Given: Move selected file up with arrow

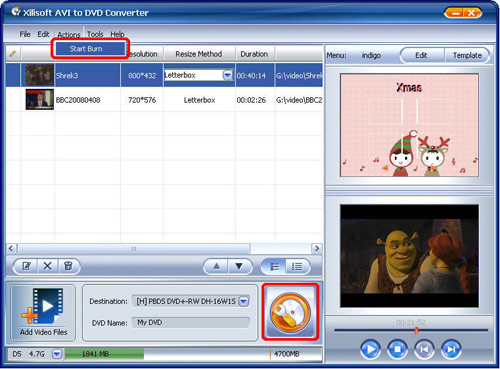Looking at the screenshot, I should click(217, 266).
